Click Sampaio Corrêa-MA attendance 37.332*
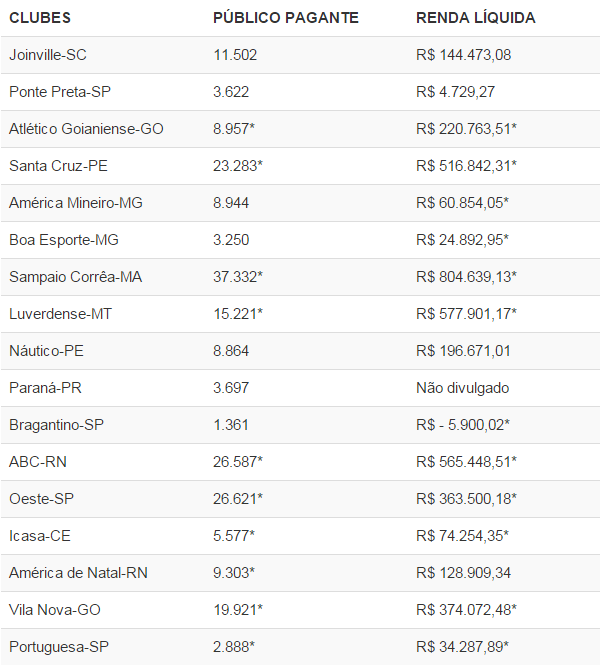The height and width of the screenshot is (665, 600). (x=238, y=277)
